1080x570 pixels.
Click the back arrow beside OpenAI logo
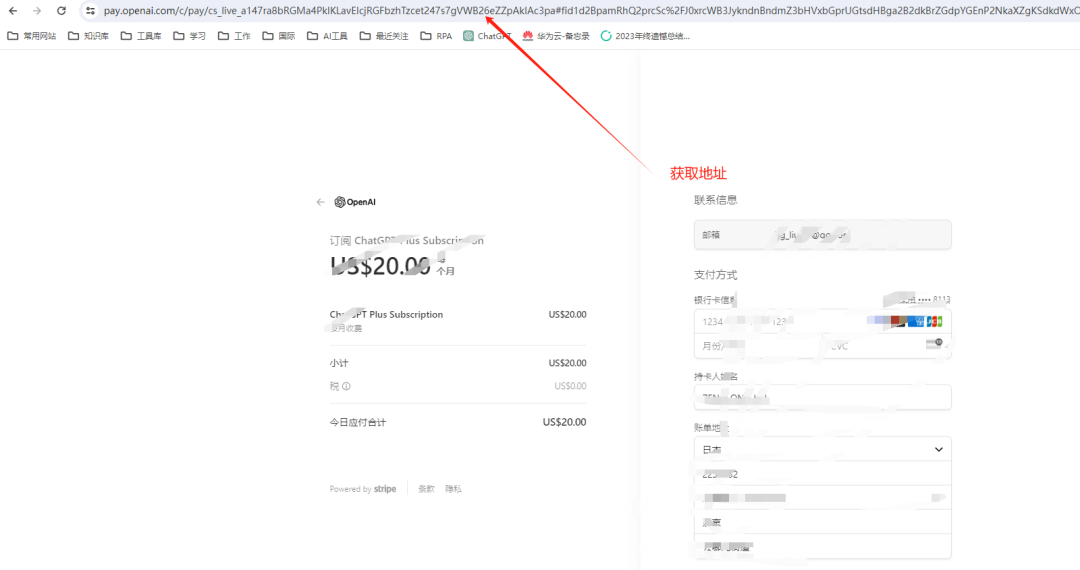click(320, 202)
